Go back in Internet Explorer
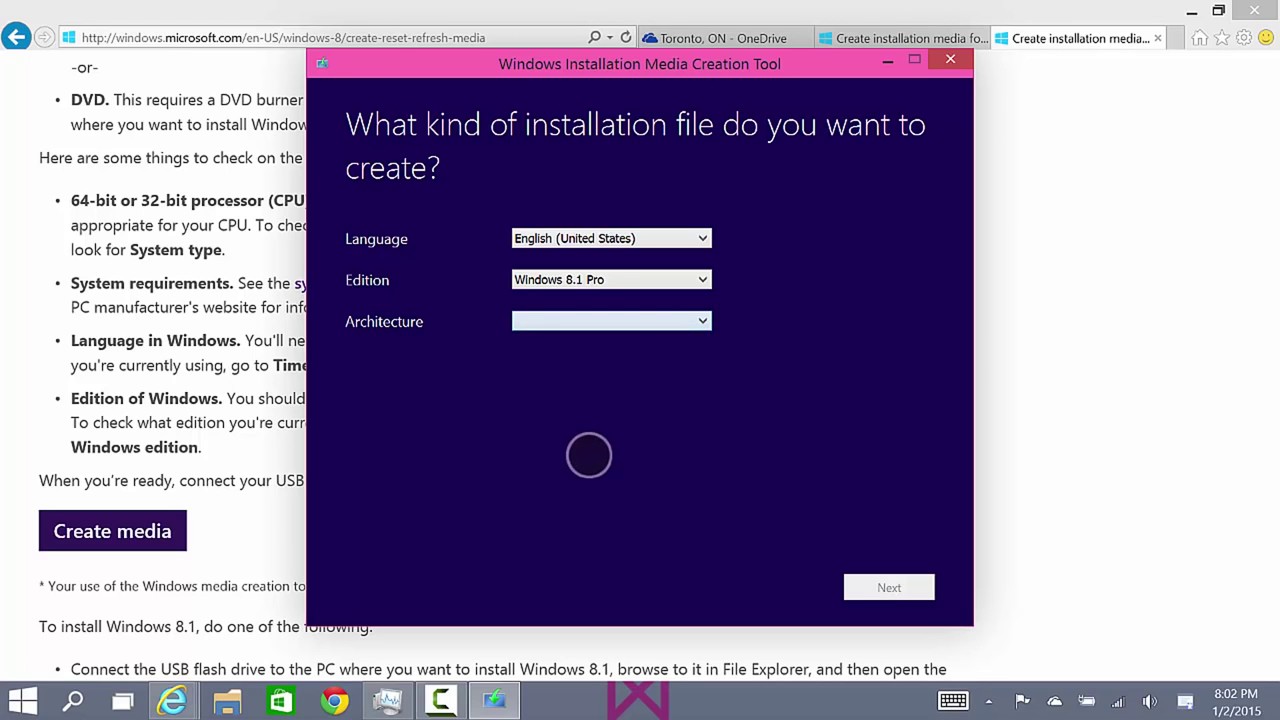This screenshot has height=720, width=1280. 16,37
